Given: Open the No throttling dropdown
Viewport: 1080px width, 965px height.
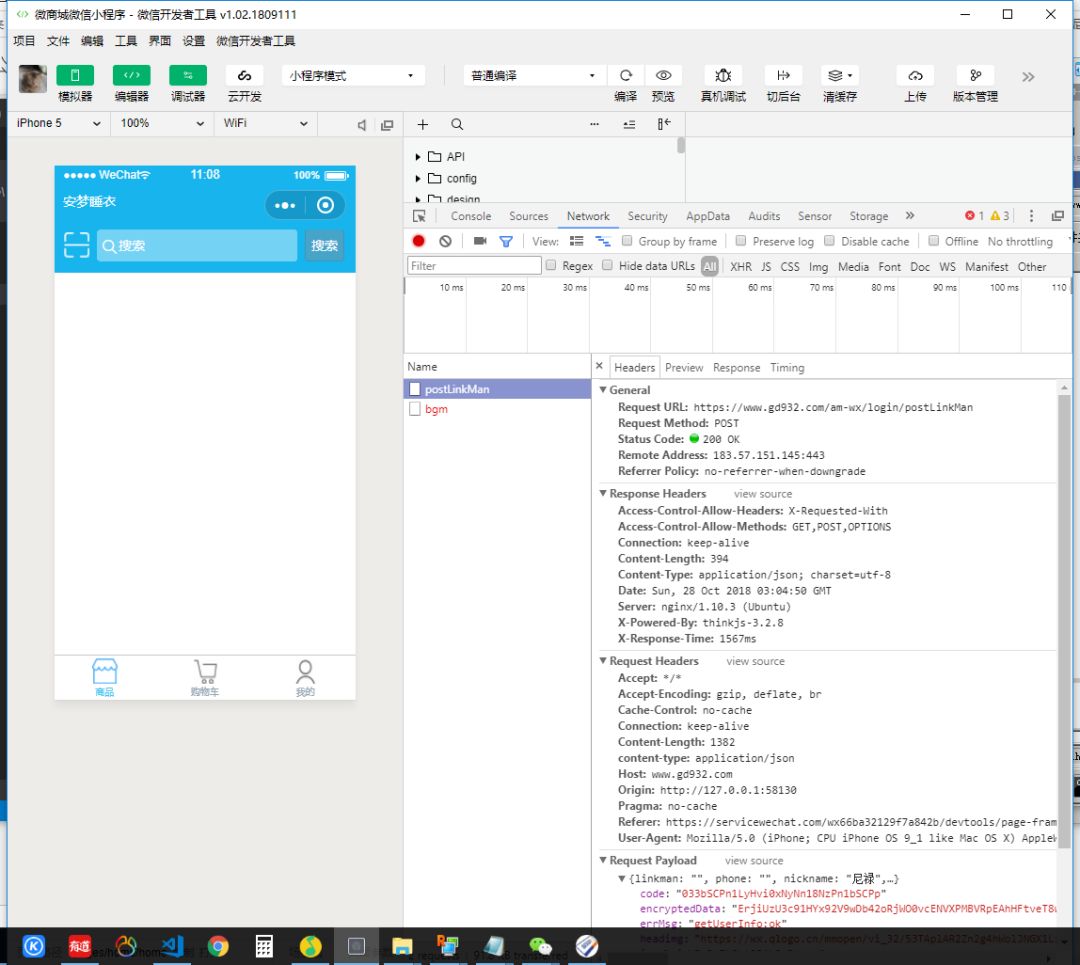Looking at the screenshot, I should pos(1020,241).
